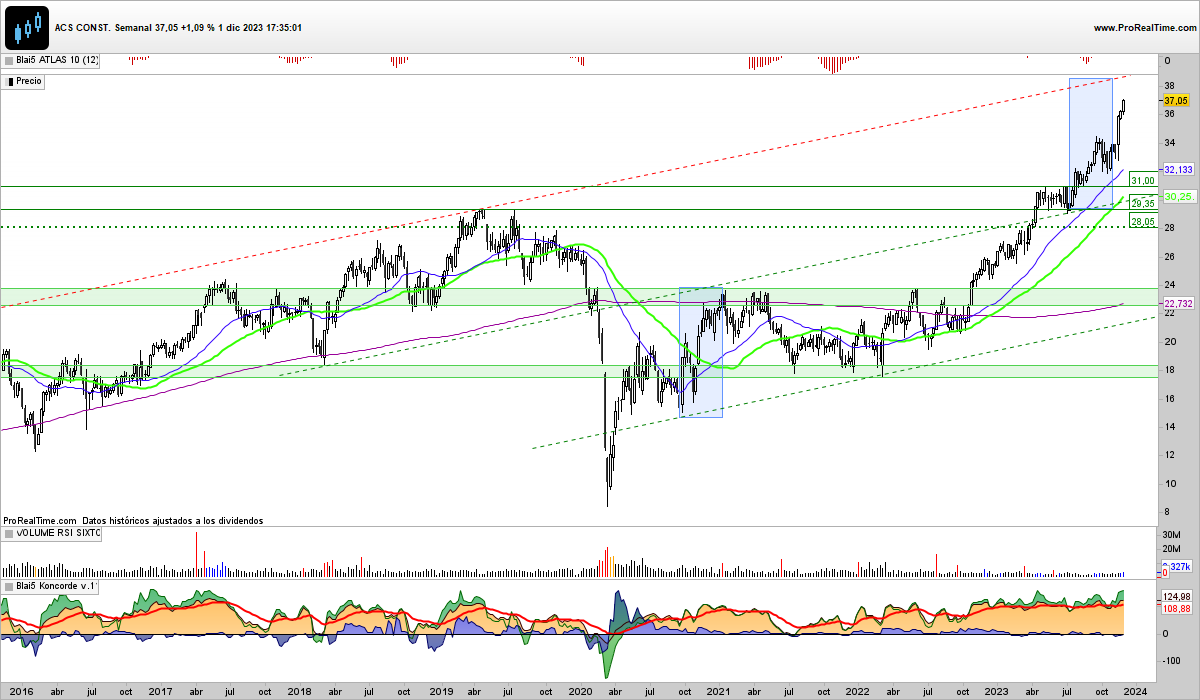The image size is (1200, 700).
Task: Select the blue 32,133 moving average tag
Action: click(1179, 170)
